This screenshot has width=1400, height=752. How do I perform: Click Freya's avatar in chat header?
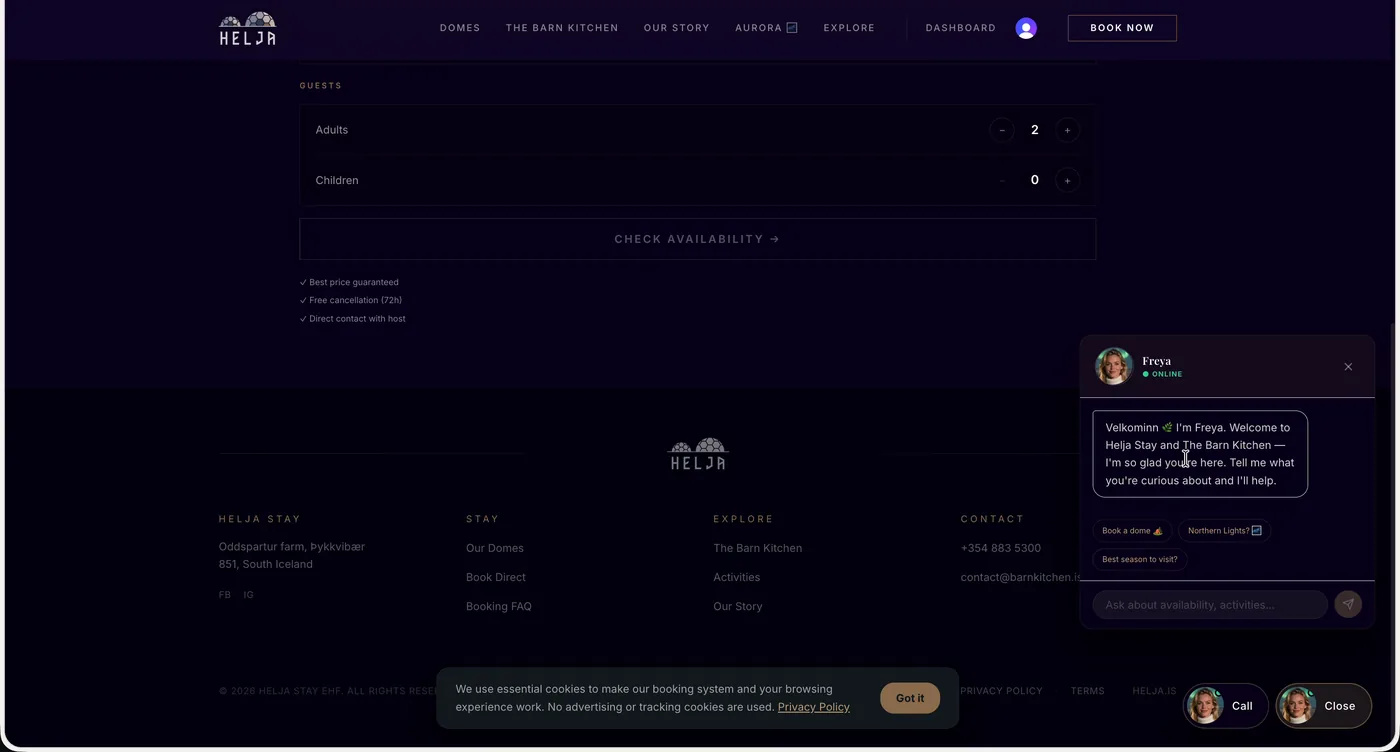pyautogui.click(x=1113, y=366)
